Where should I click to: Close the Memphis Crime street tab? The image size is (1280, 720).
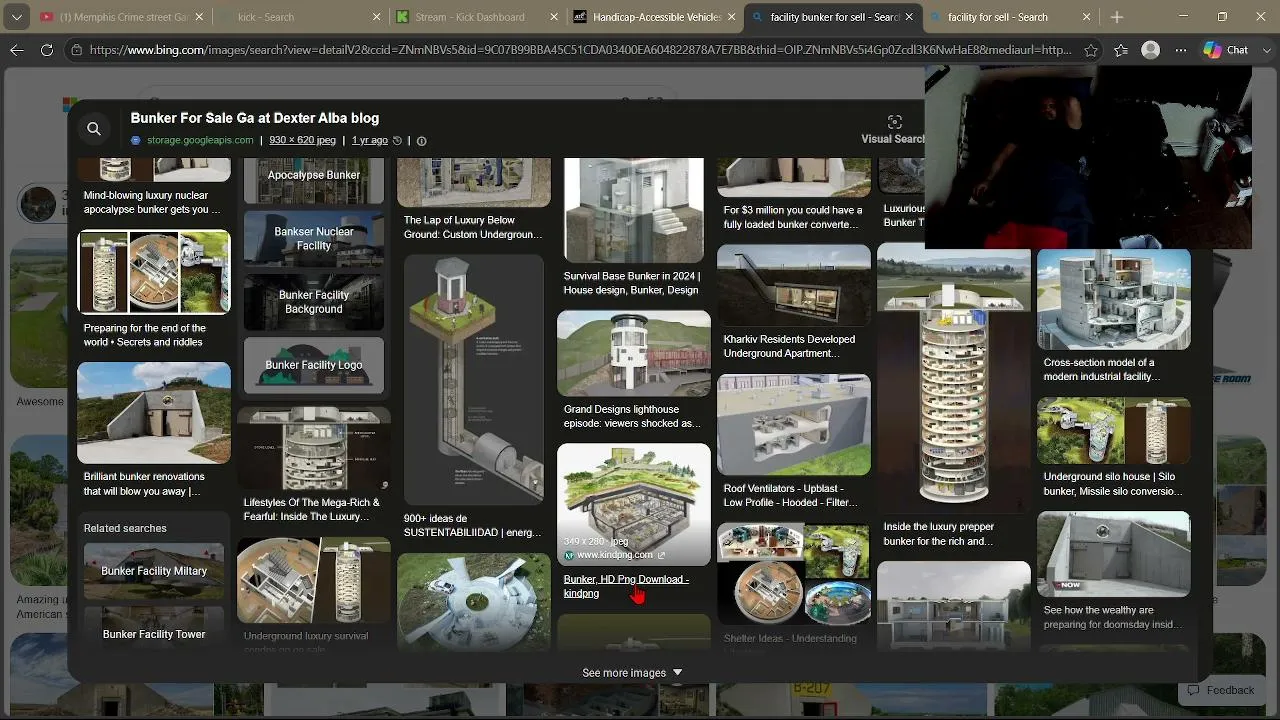tap(199, 17)
